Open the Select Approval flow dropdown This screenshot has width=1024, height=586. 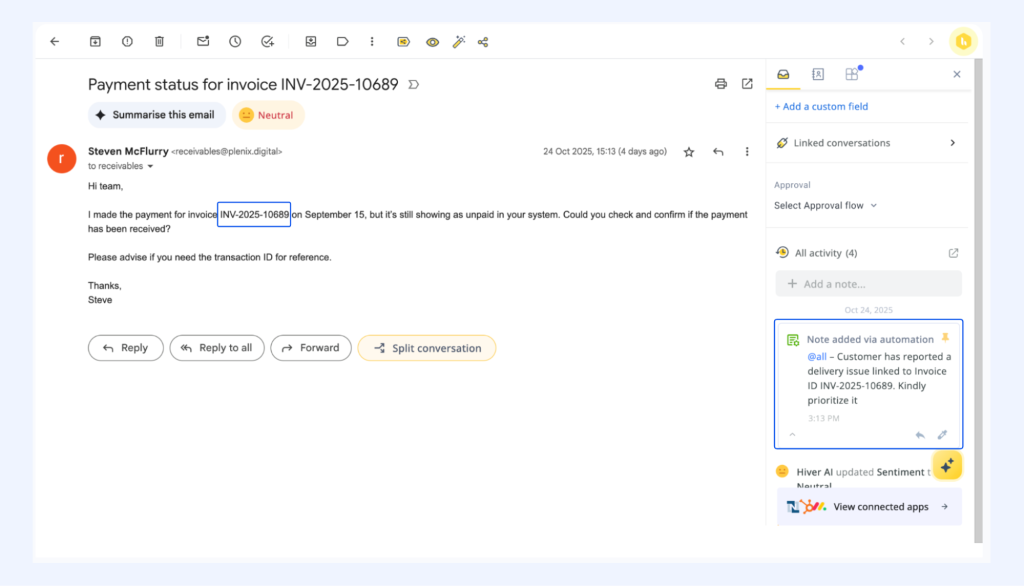825,205
